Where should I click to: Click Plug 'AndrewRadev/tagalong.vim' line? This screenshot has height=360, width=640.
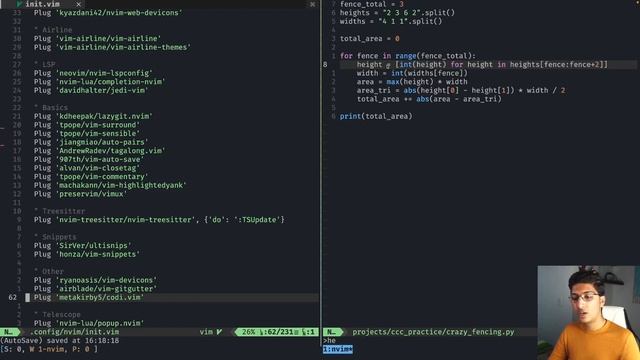[x=99, y=151]
